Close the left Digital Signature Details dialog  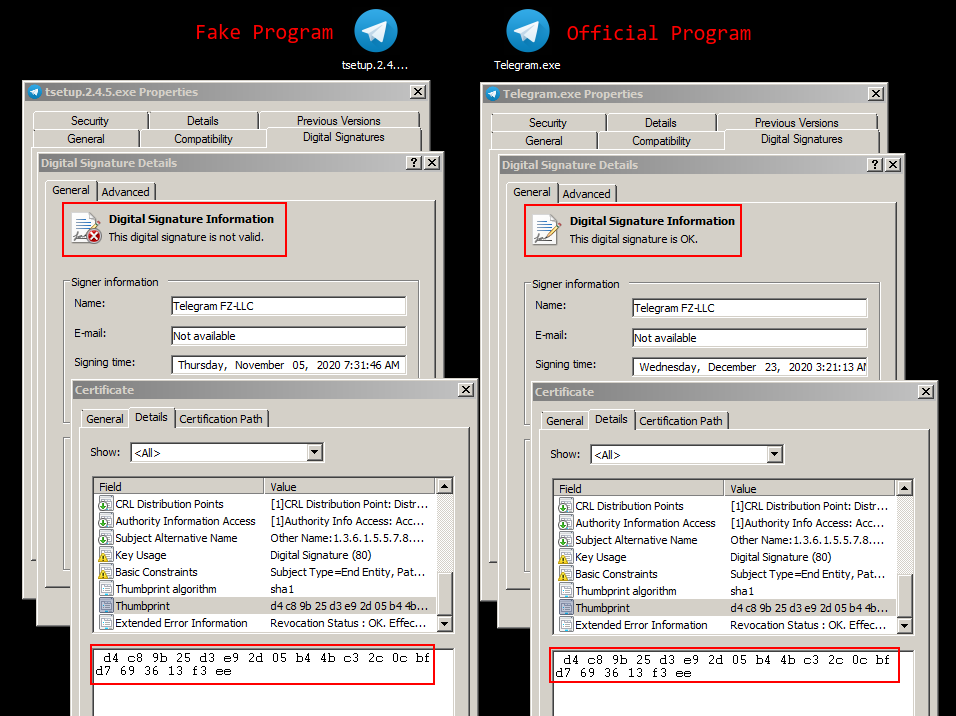[432, 162]
